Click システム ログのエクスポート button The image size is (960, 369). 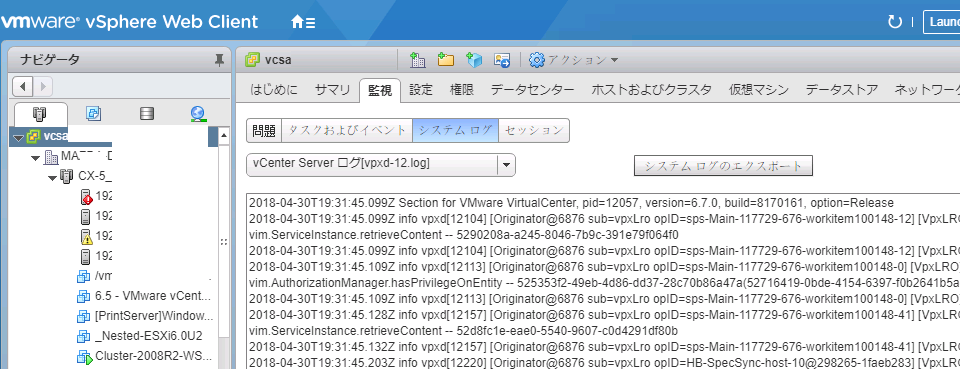pyautogui.click(x=723, y=165)
